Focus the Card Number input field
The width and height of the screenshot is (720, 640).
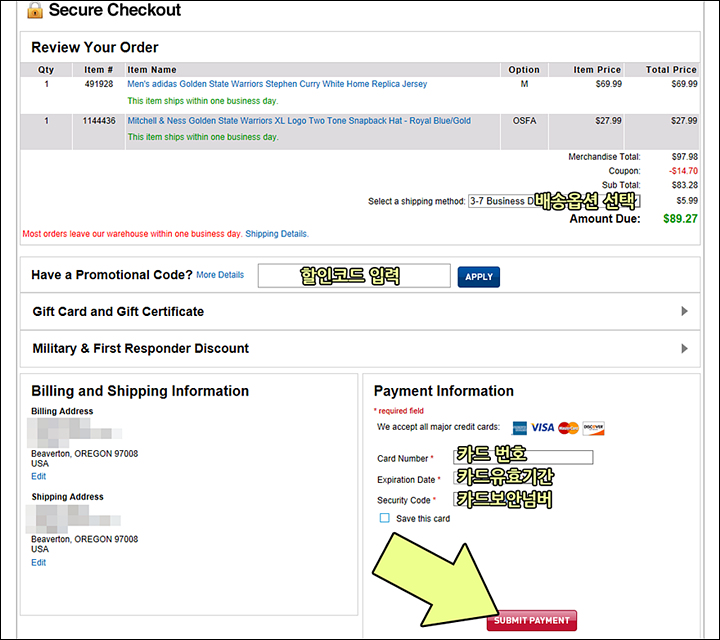523,457
